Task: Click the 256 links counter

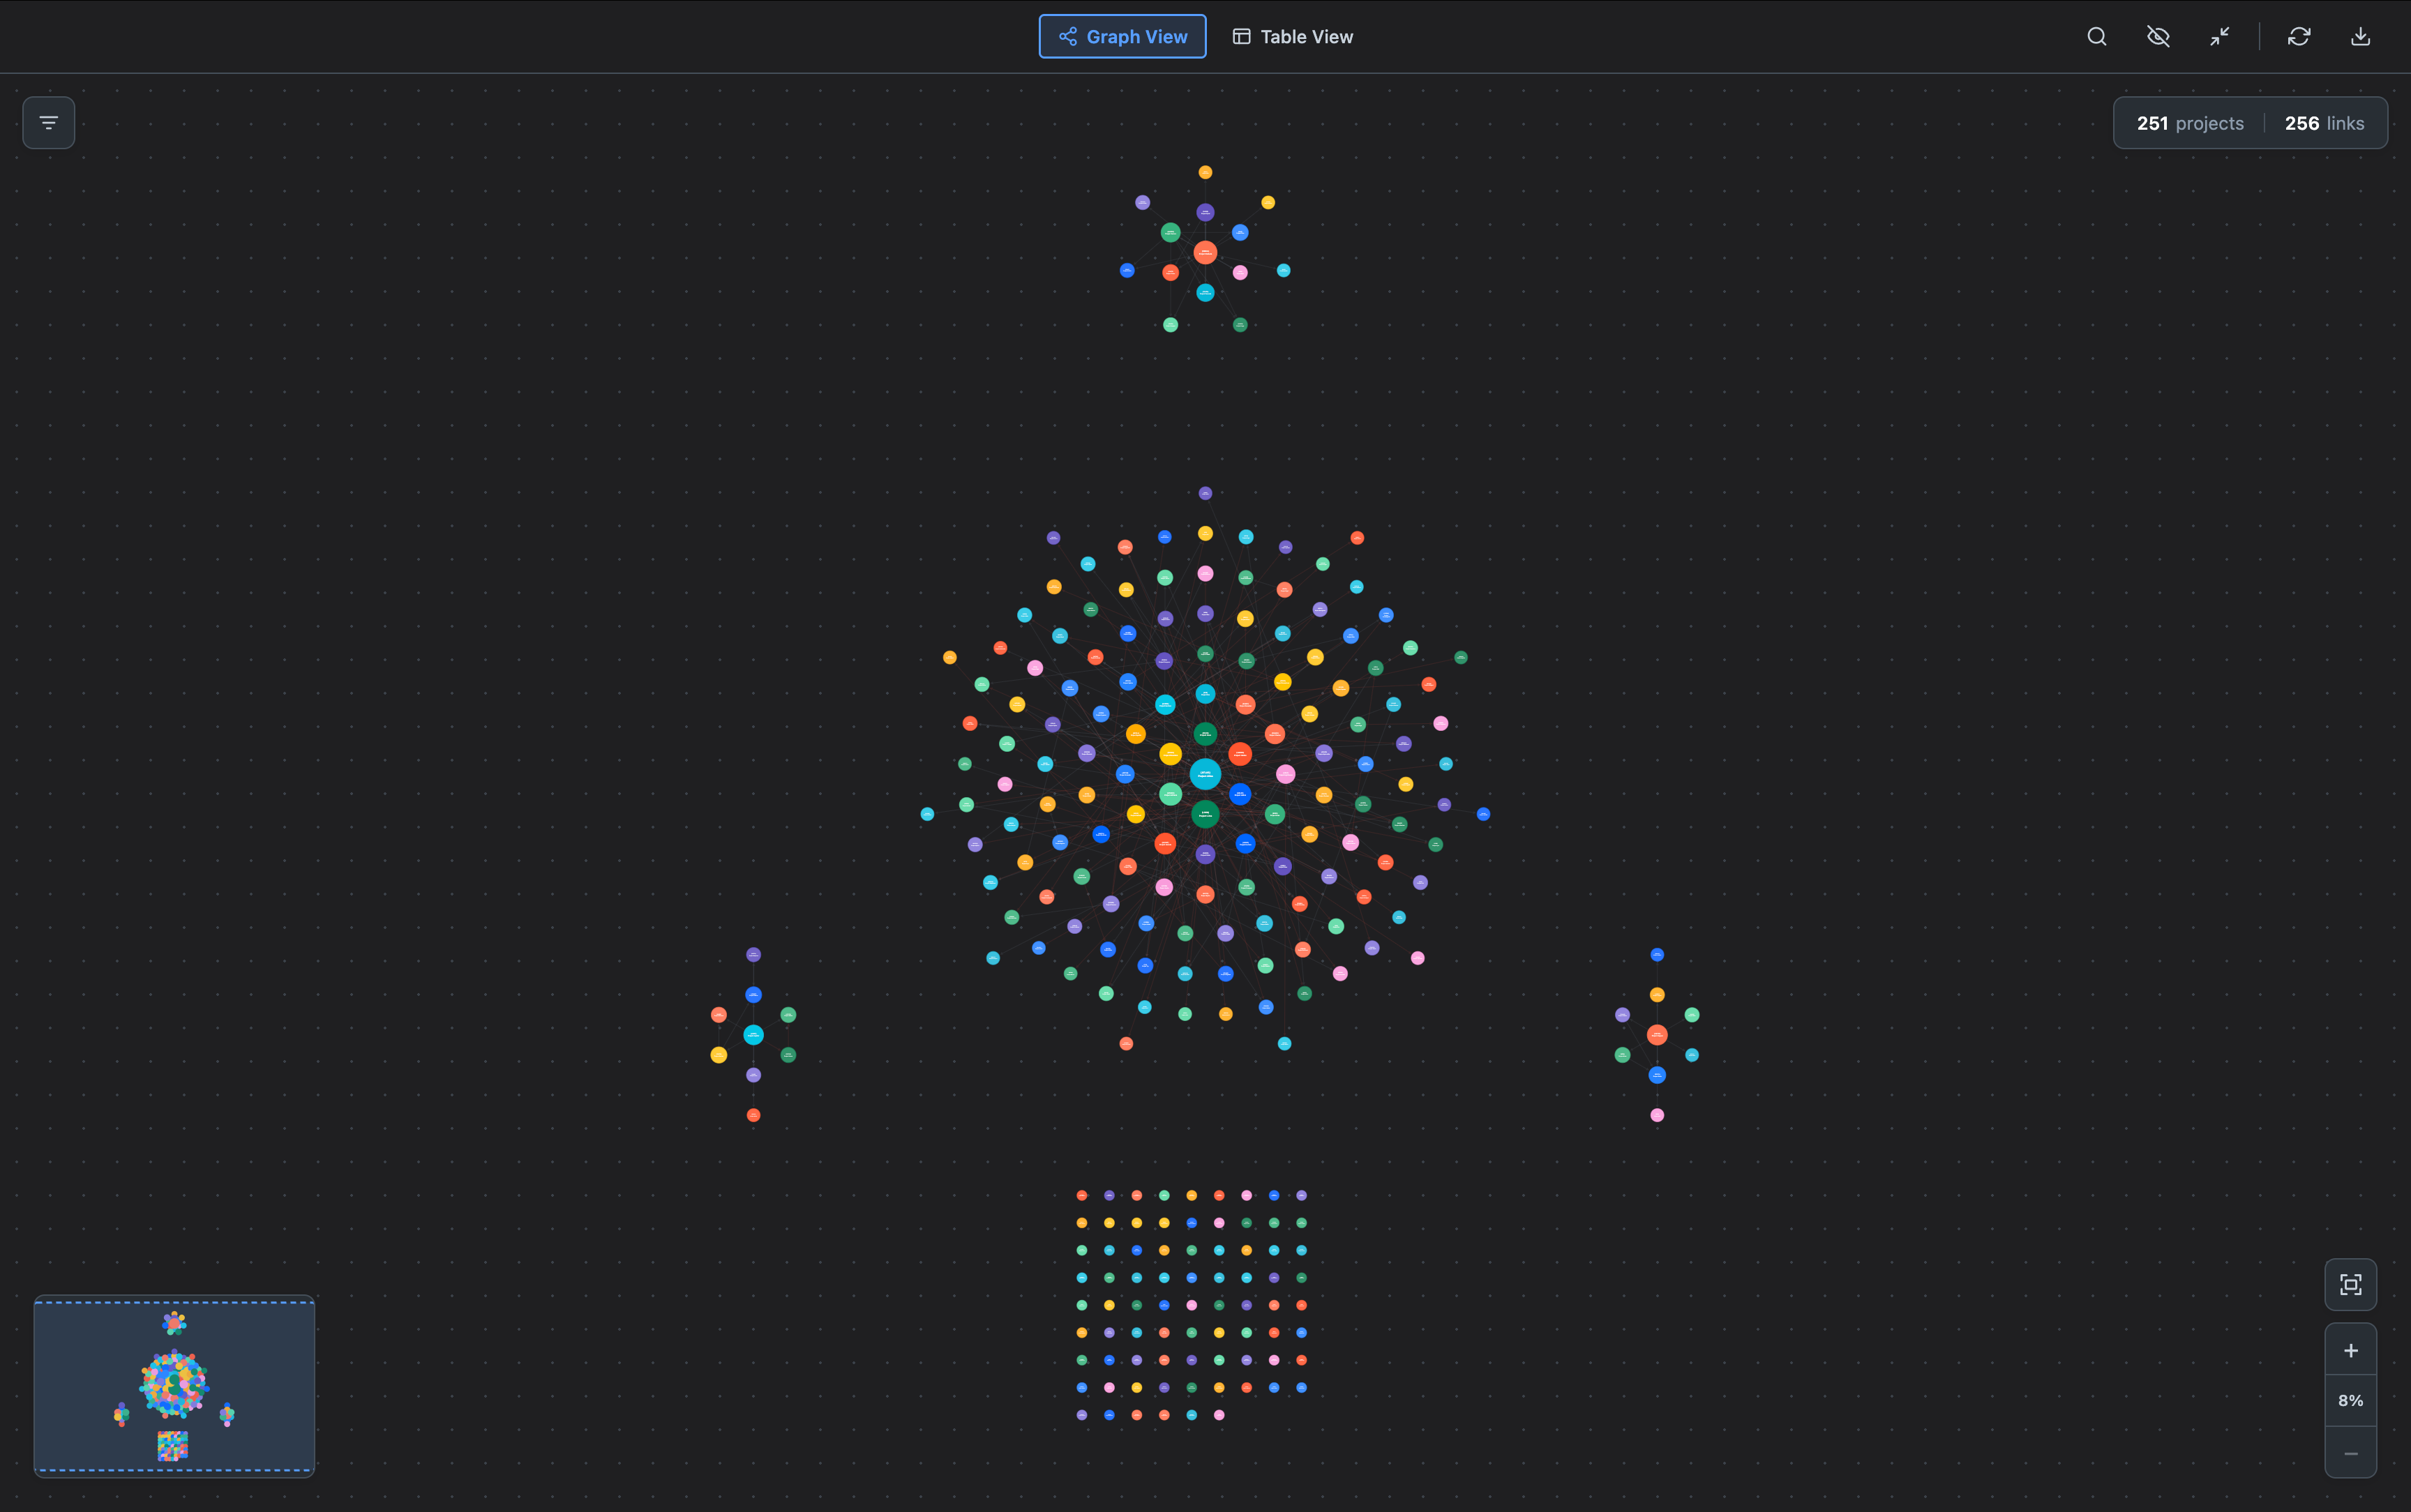Action: [2324, 123]
